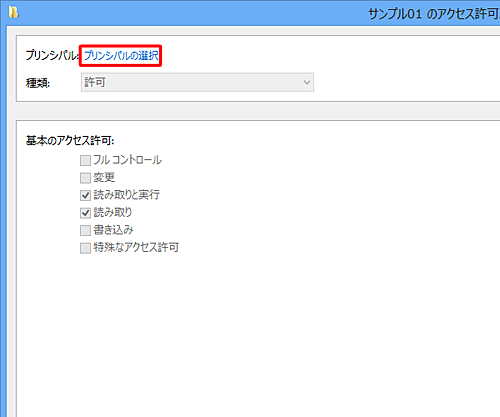Expand the chevron arrow of the 種類 dropdown
Image resolution: width=500 pixels, height=417 pixels.
point(307,82)
